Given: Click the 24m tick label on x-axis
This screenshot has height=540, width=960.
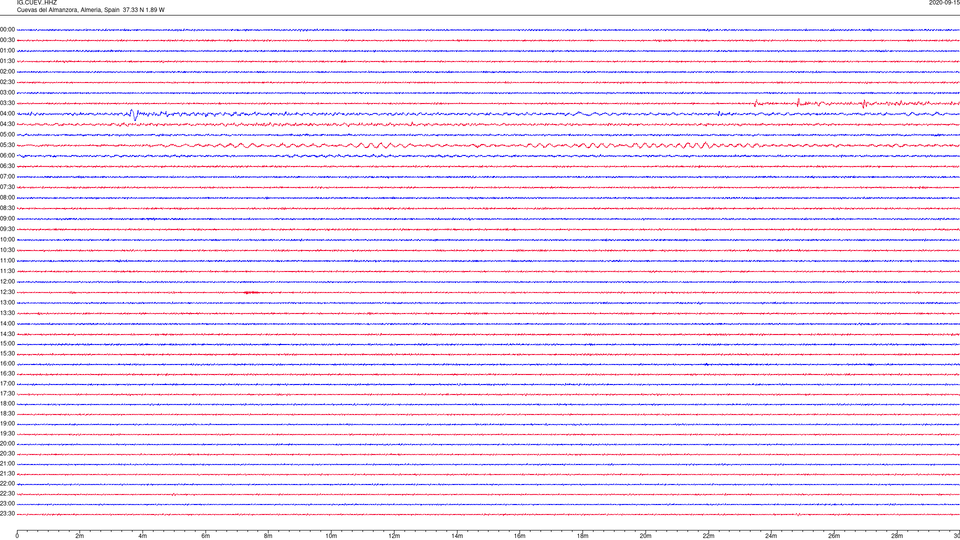Looking at the screenshot, I should pyautogui.click(x=771, y=536).
